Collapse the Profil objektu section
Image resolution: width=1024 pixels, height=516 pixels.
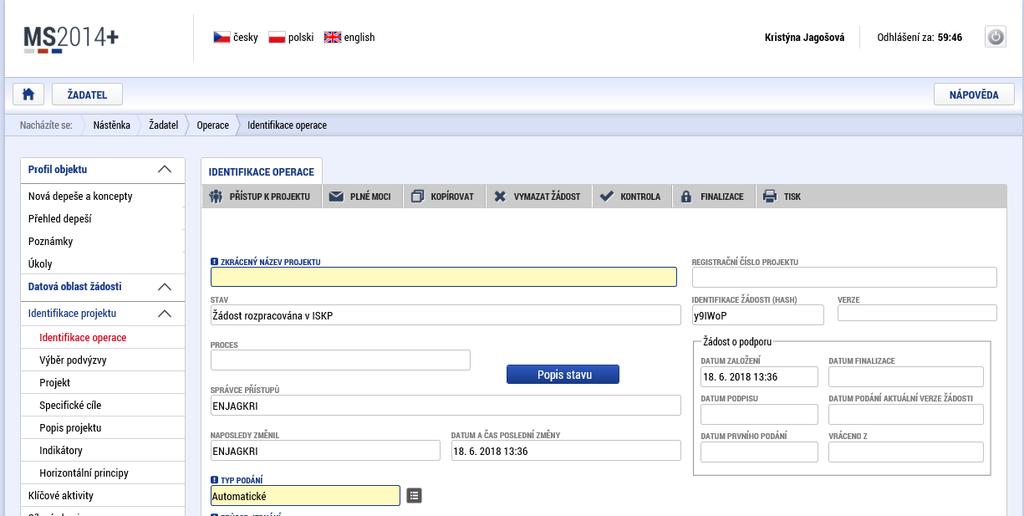[x=165, y=169]
